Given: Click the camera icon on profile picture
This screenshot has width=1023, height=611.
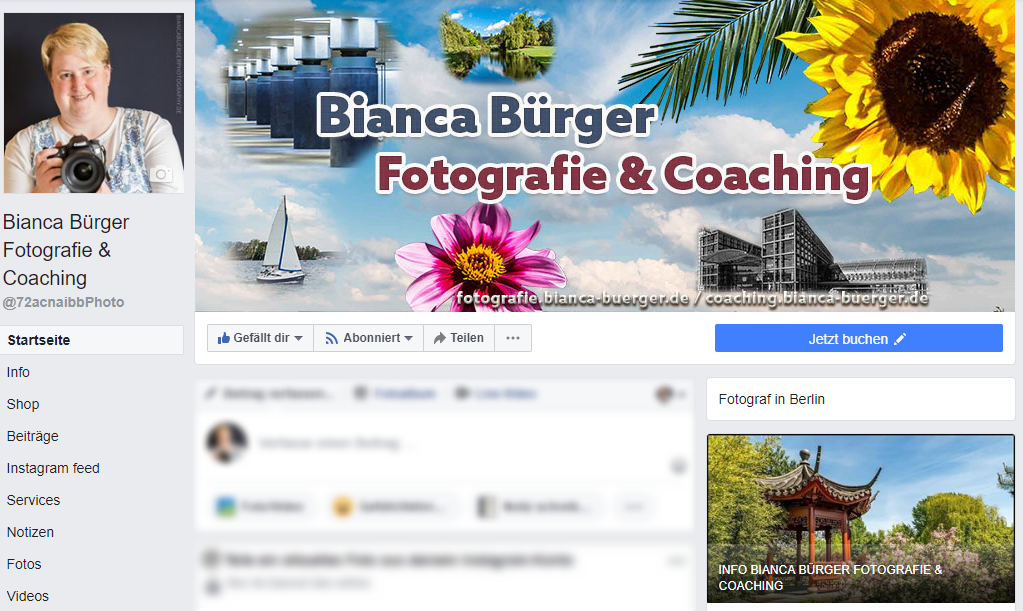Looking at the screenshot, I should point(161,175).
